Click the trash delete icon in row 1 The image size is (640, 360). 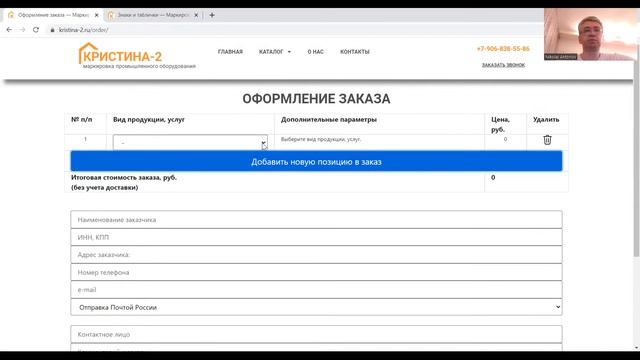point(547,140)
